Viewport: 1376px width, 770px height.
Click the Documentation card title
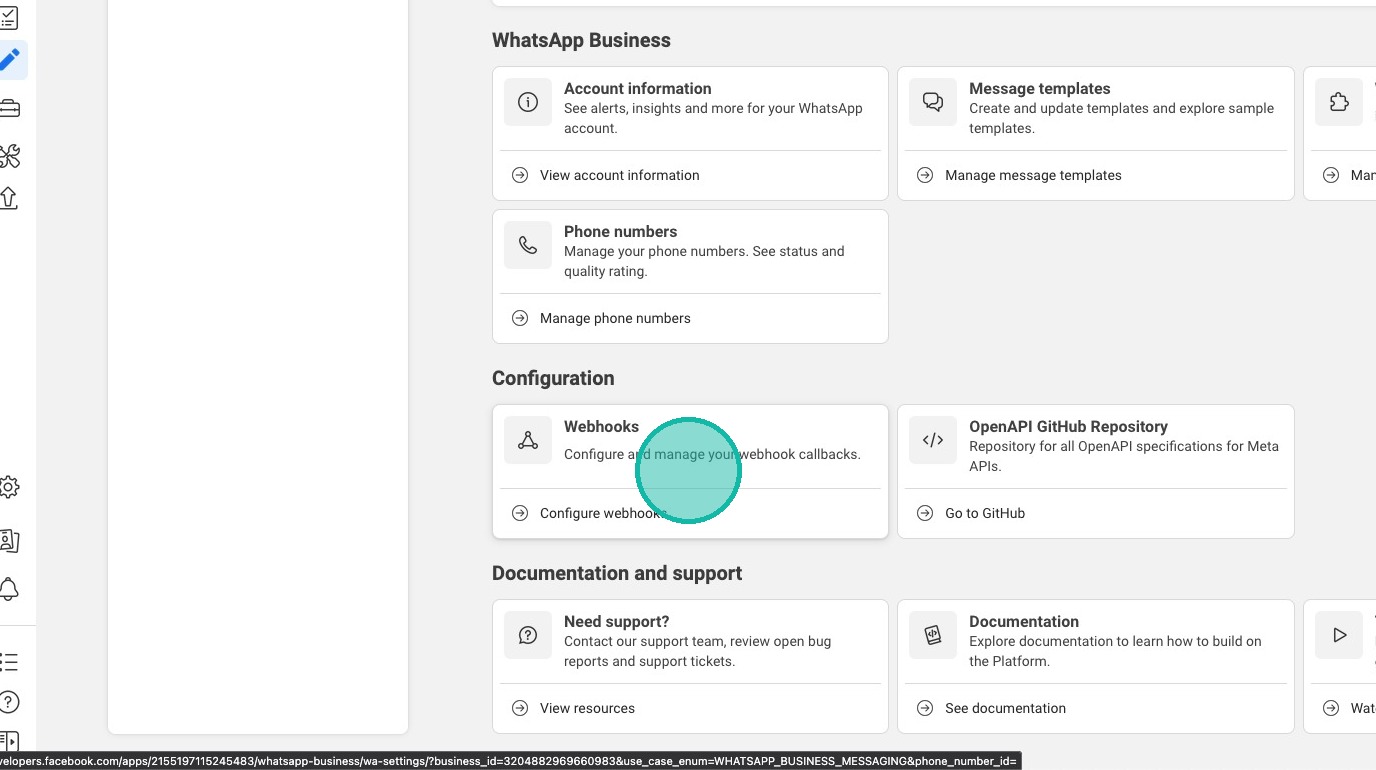pos(1023,621)
